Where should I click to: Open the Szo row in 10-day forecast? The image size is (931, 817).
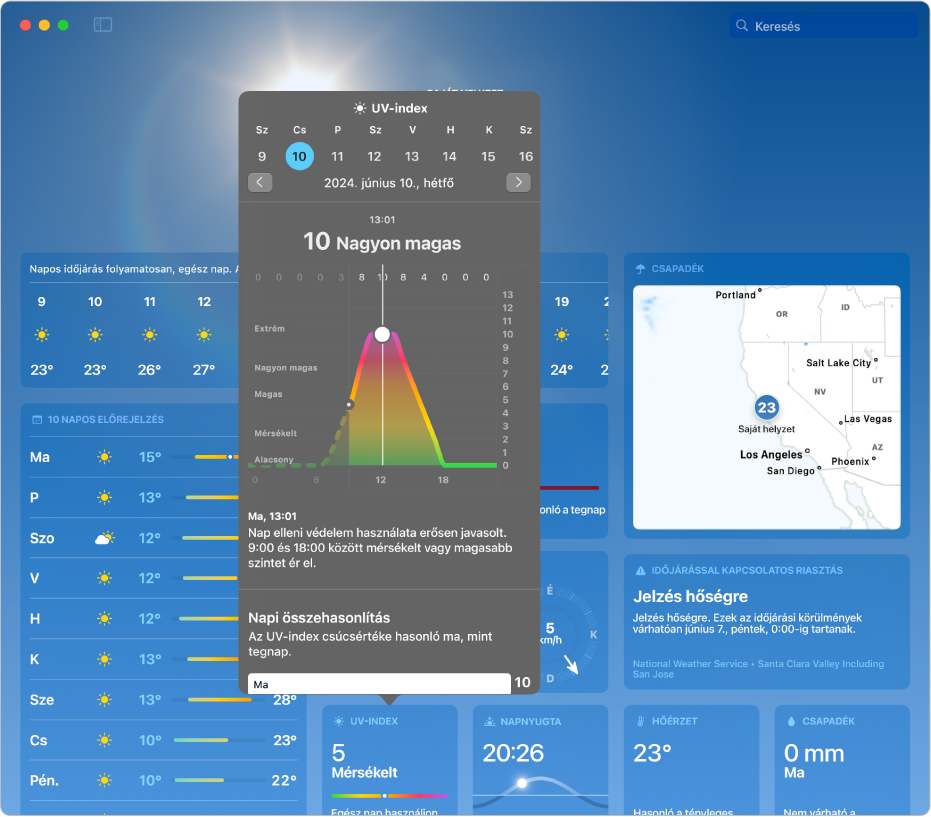click(134, 539)
